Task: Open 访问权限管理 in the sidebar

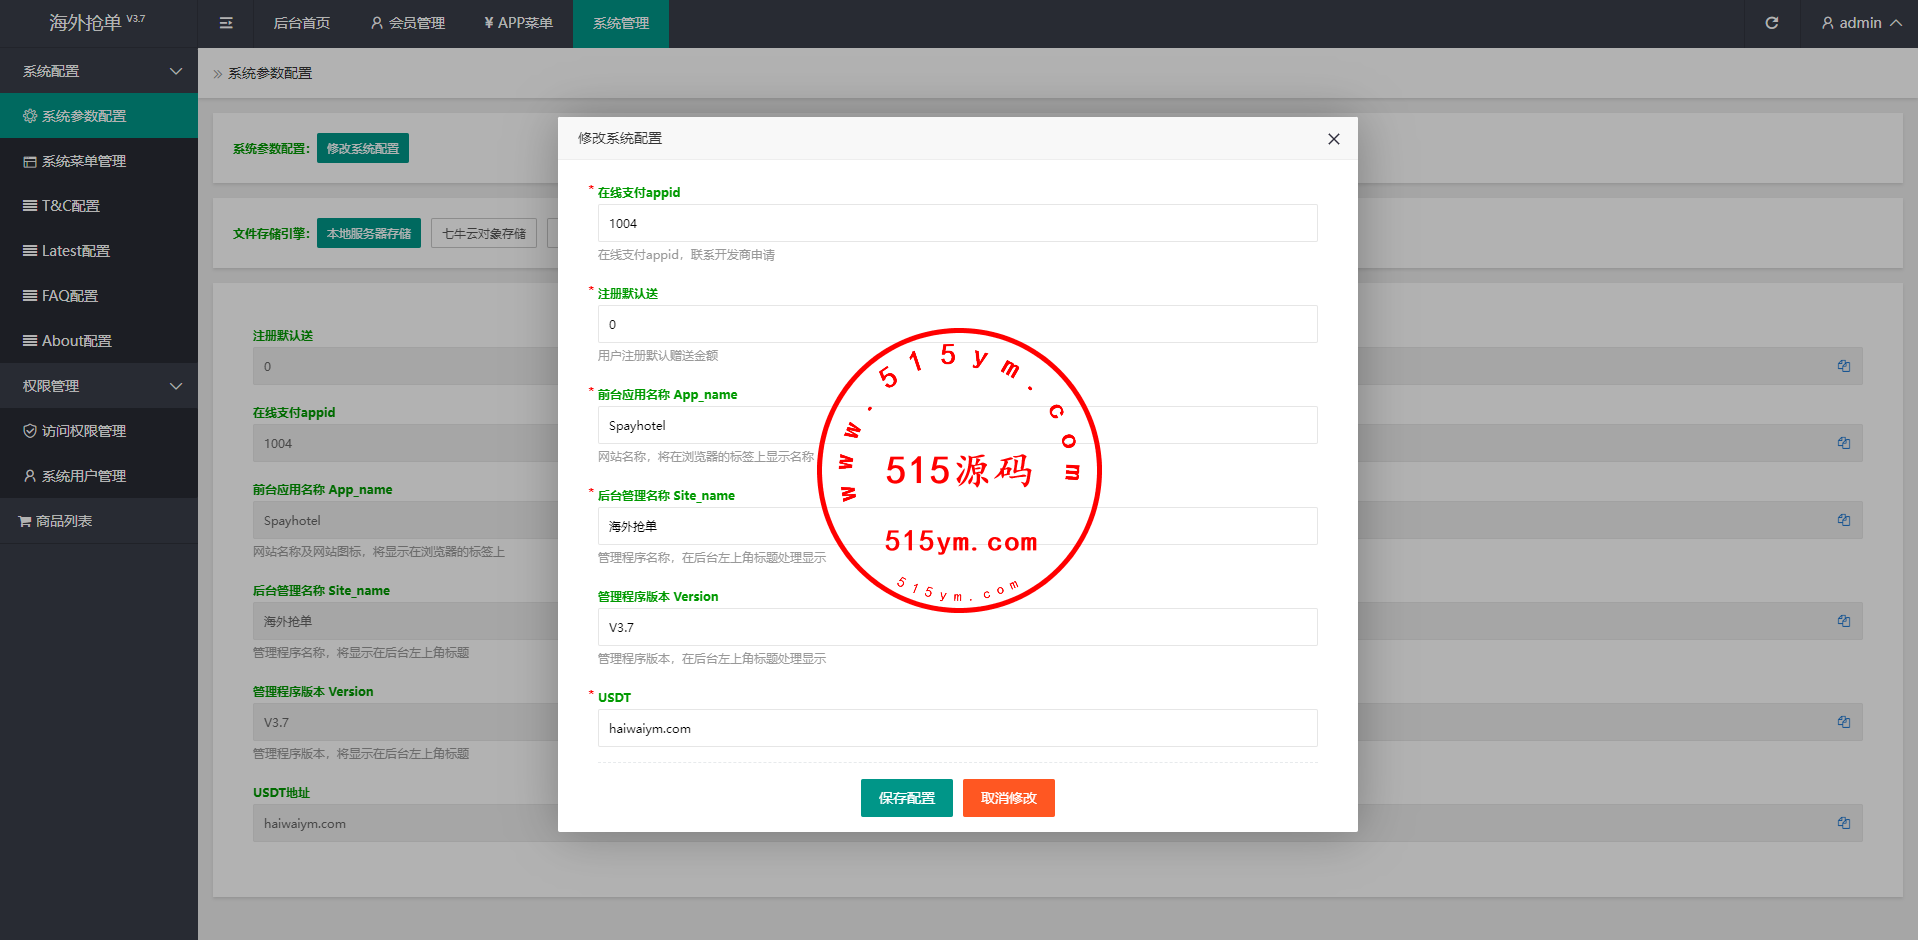Action: coord(84,431)
